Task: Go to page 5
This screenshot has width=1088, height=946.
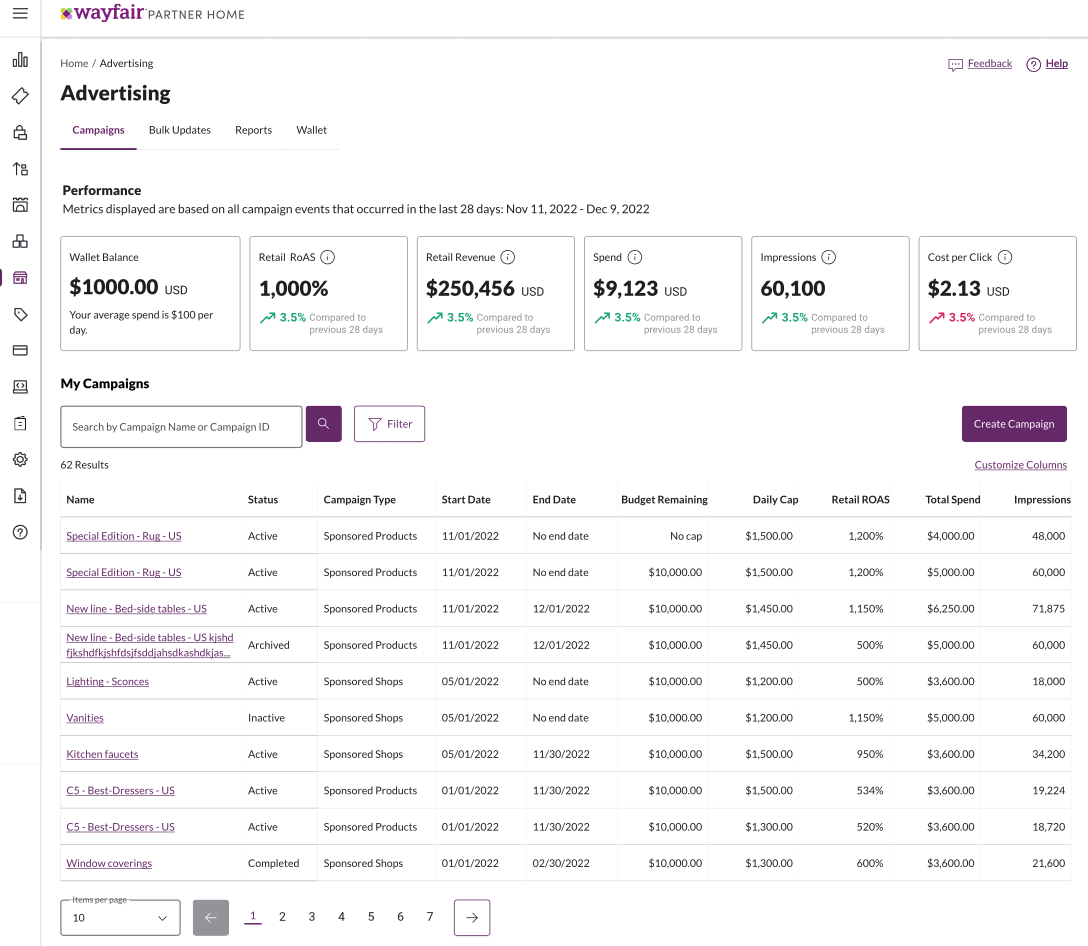Action: click(371, 917)
